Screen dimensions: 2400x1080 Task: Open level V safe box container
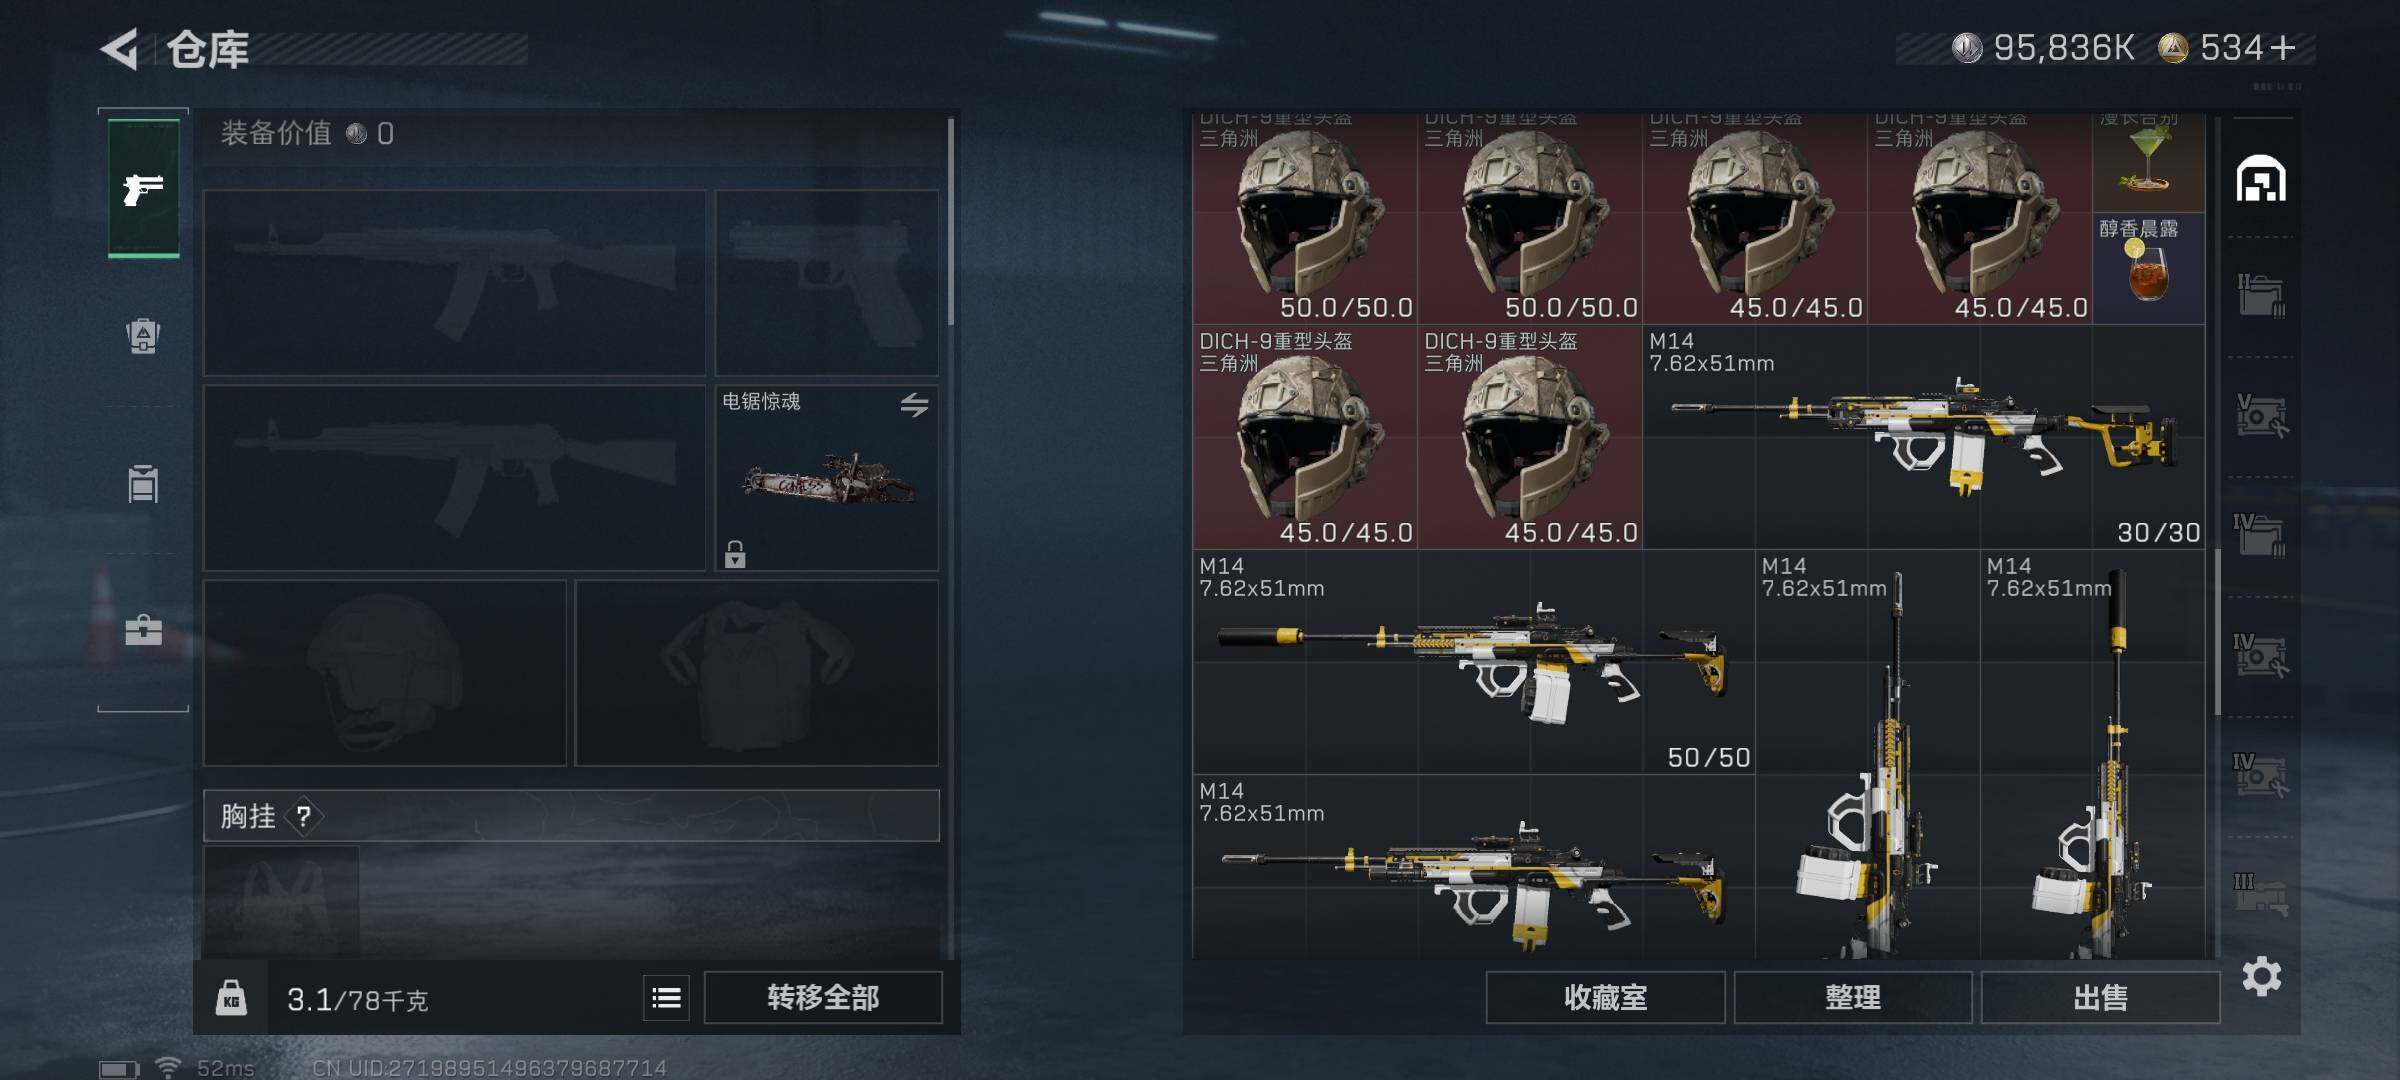pyautogui.click(x=2261, y=416)
